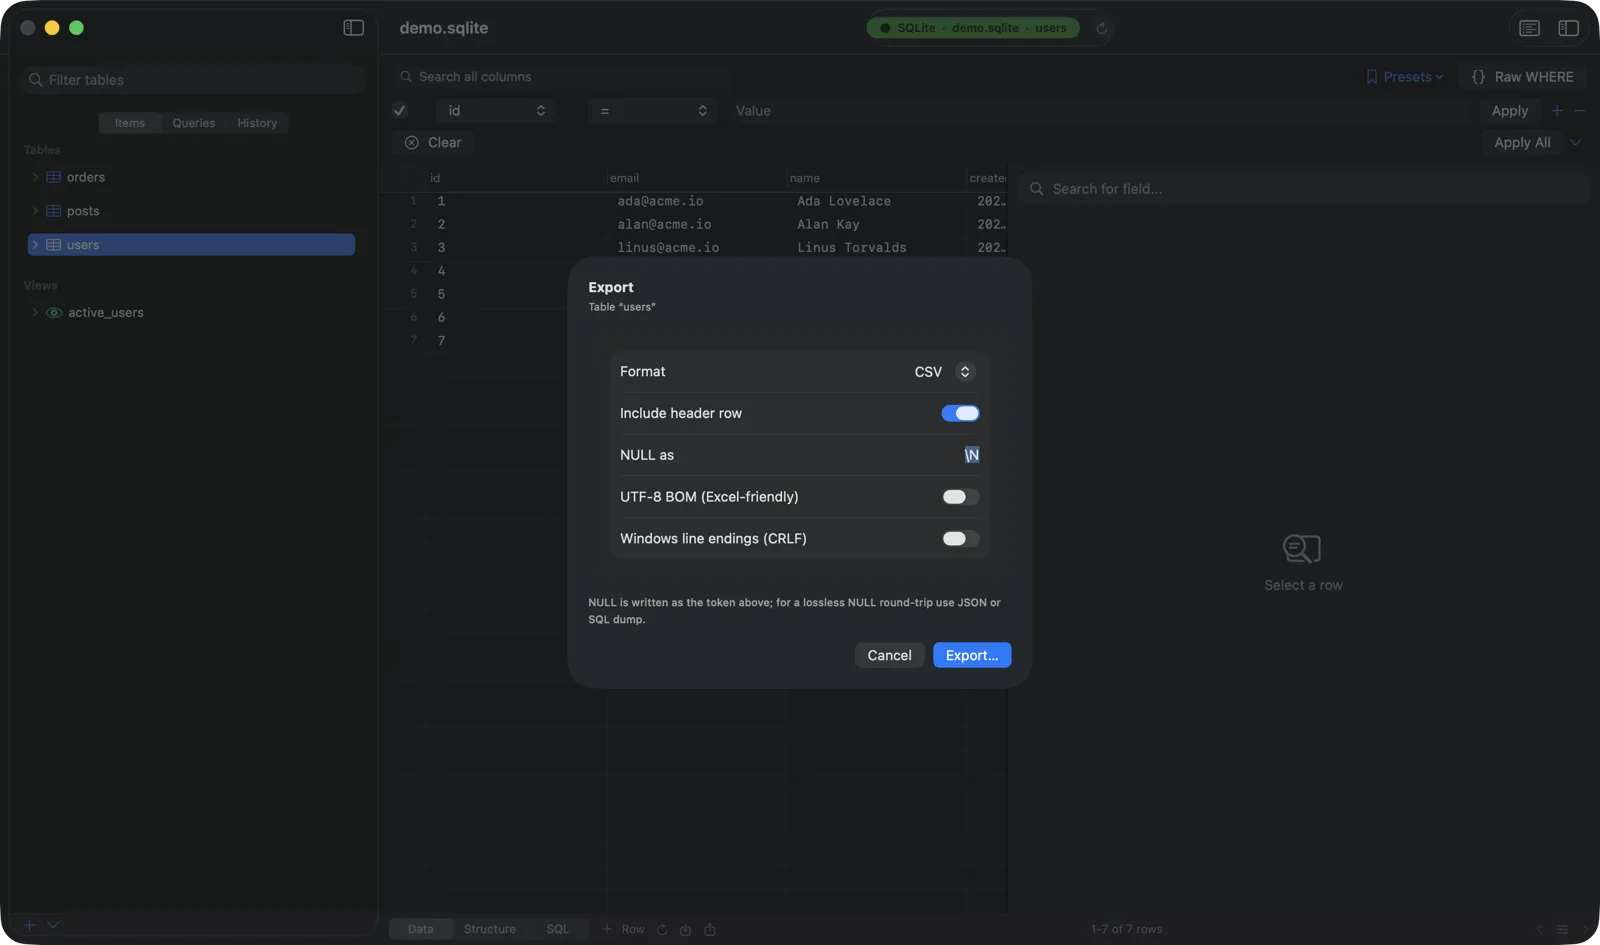Click the Search for field... input
This screenshot has width=1600, height=945.
pyautogui.click(x=1304, y=189)
